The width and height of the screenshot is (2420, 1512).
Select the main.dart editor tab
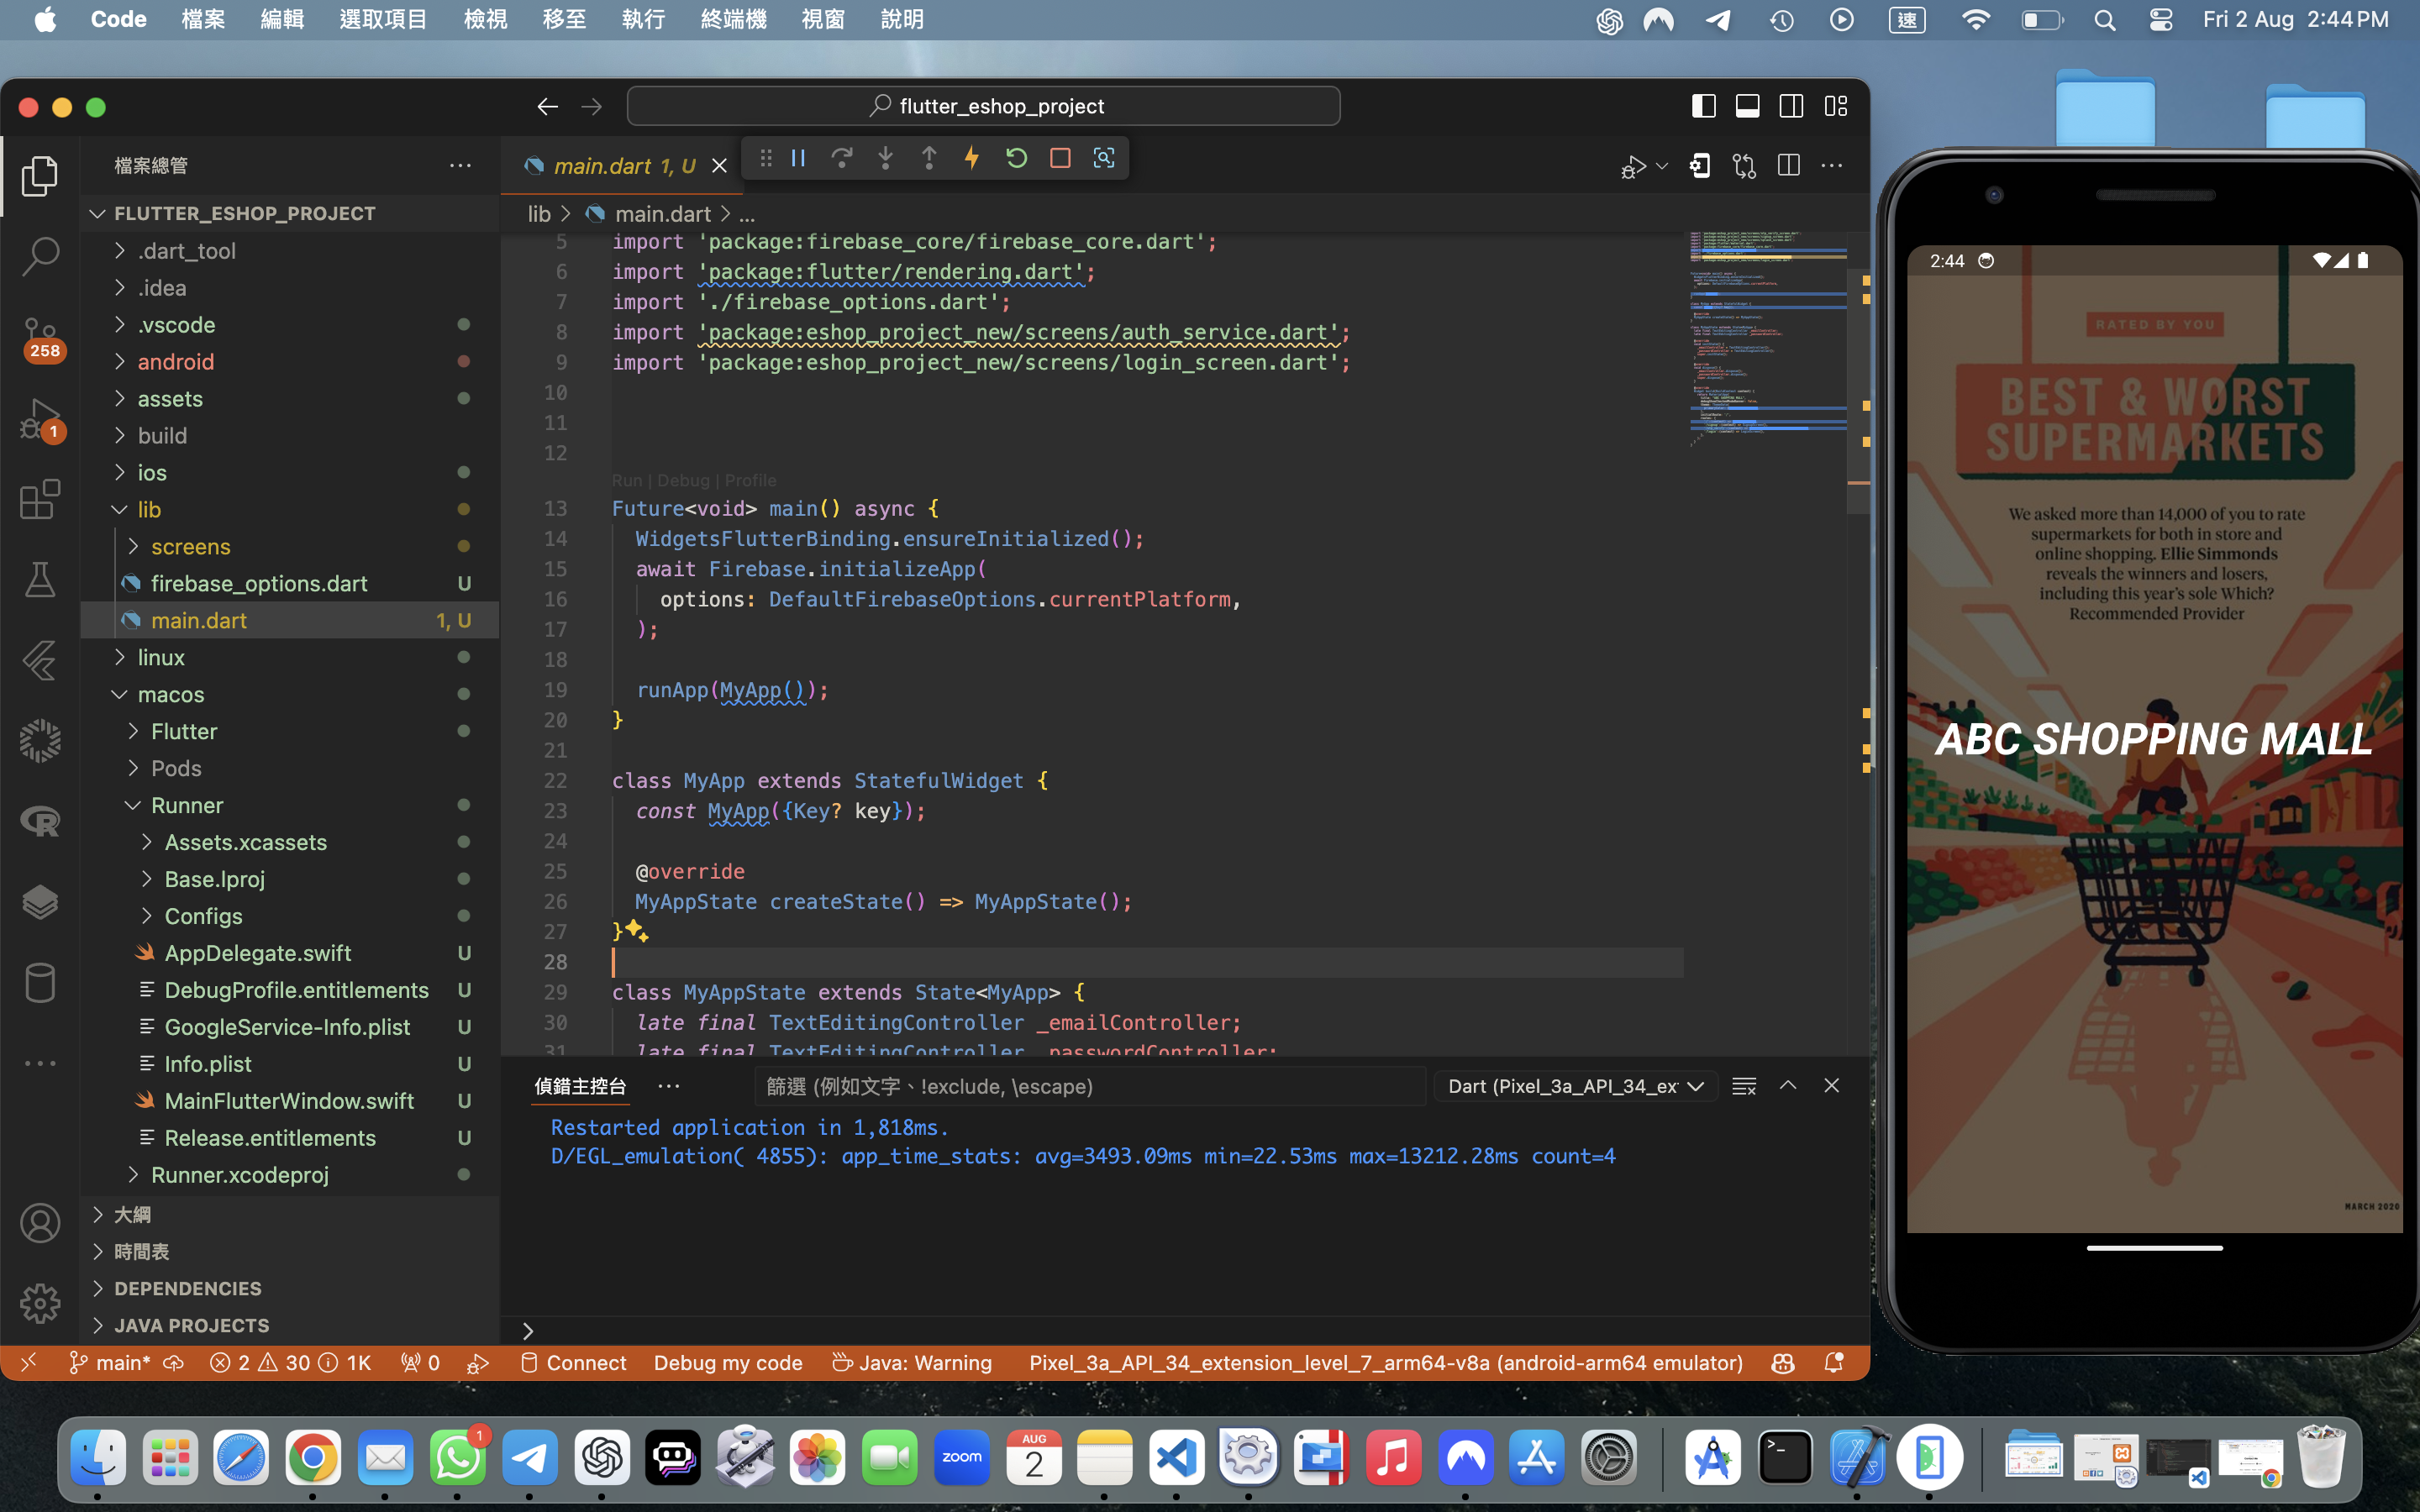point(603,166)
